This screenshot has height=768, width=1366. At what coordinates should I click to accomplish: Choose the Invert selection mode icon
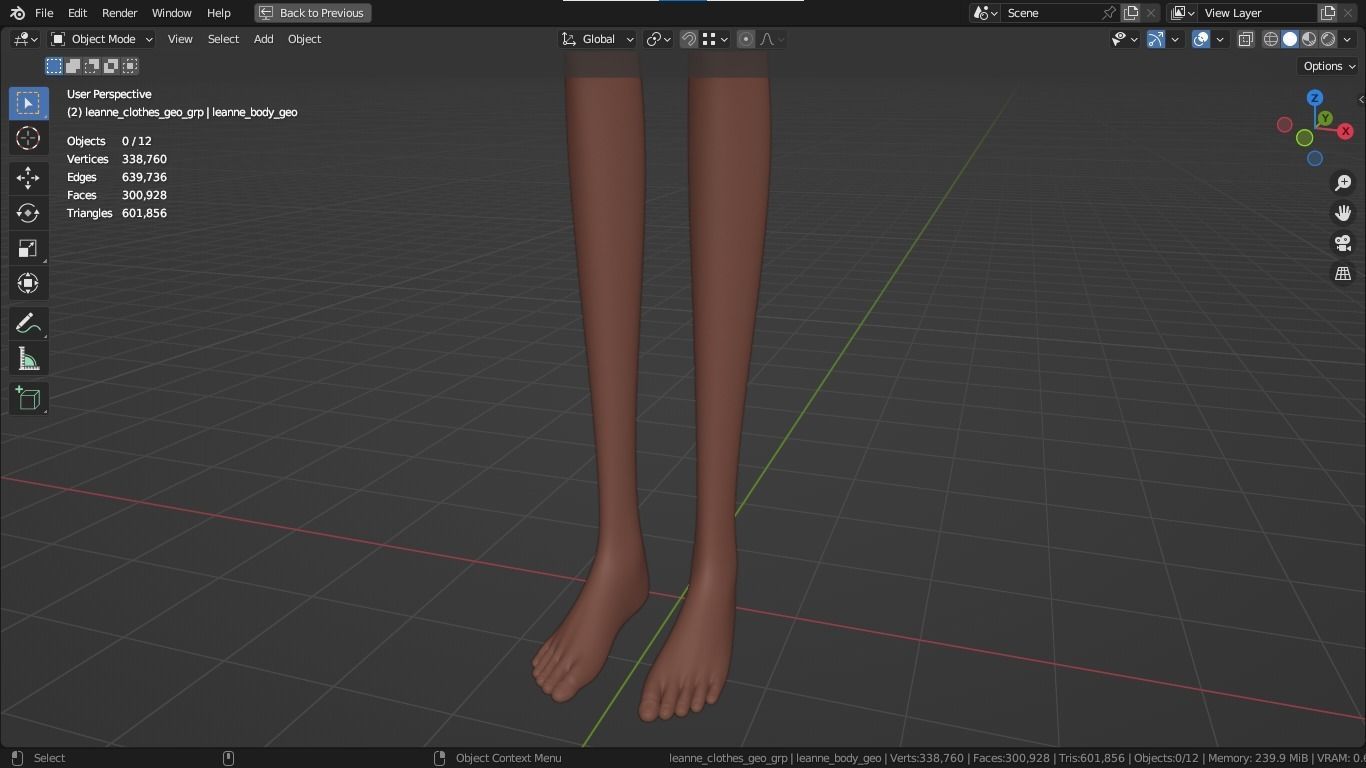pos(111,66)
